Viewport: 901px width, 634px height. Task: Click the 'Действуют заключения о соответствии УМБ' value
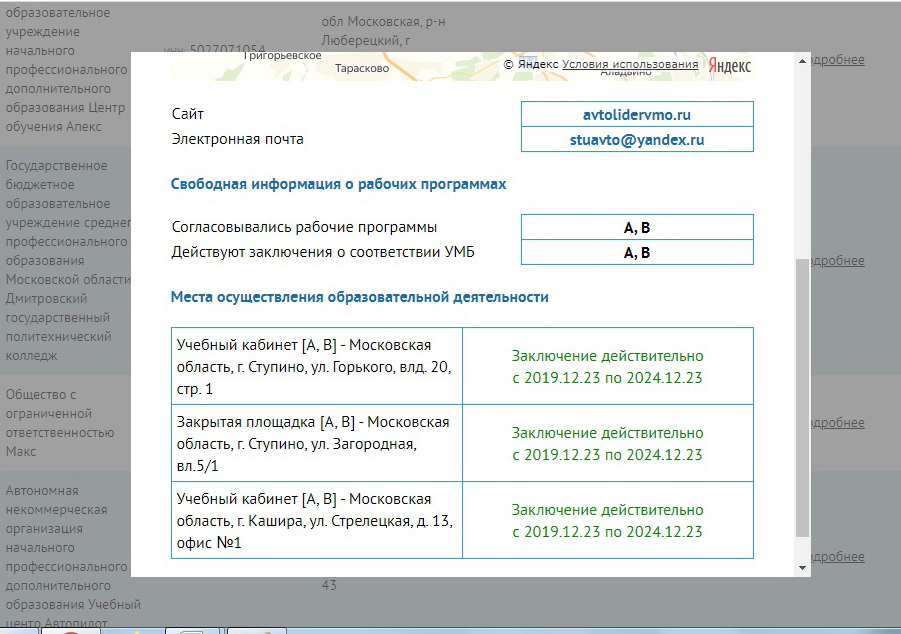coord(637,252)
